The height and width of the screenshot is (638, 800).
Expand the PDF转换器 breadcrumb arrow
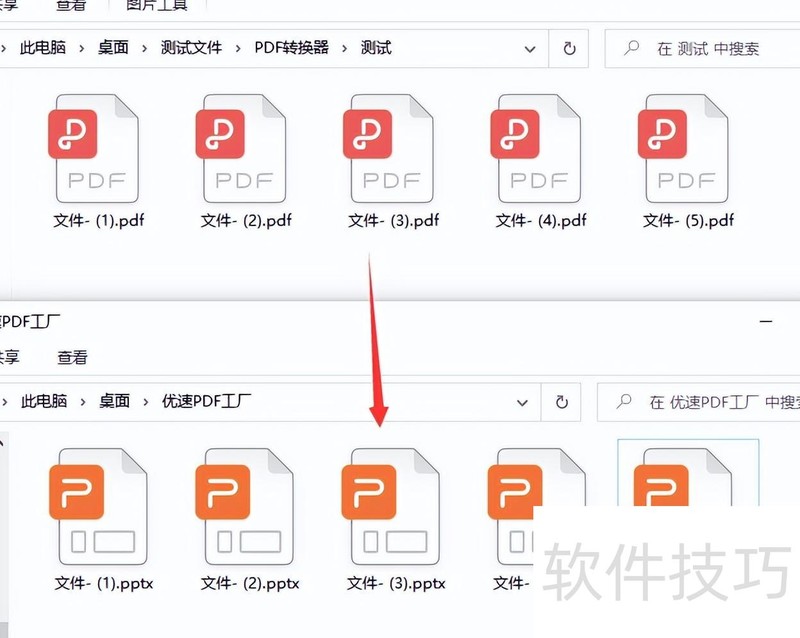tap(345, 48)
